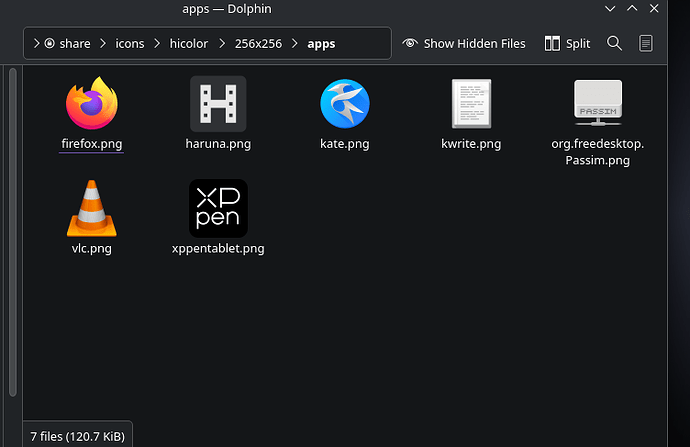The height and width of the screenshot is (447, 690).
Task: Click the xppentablet.png file name label
Action: 218,249
